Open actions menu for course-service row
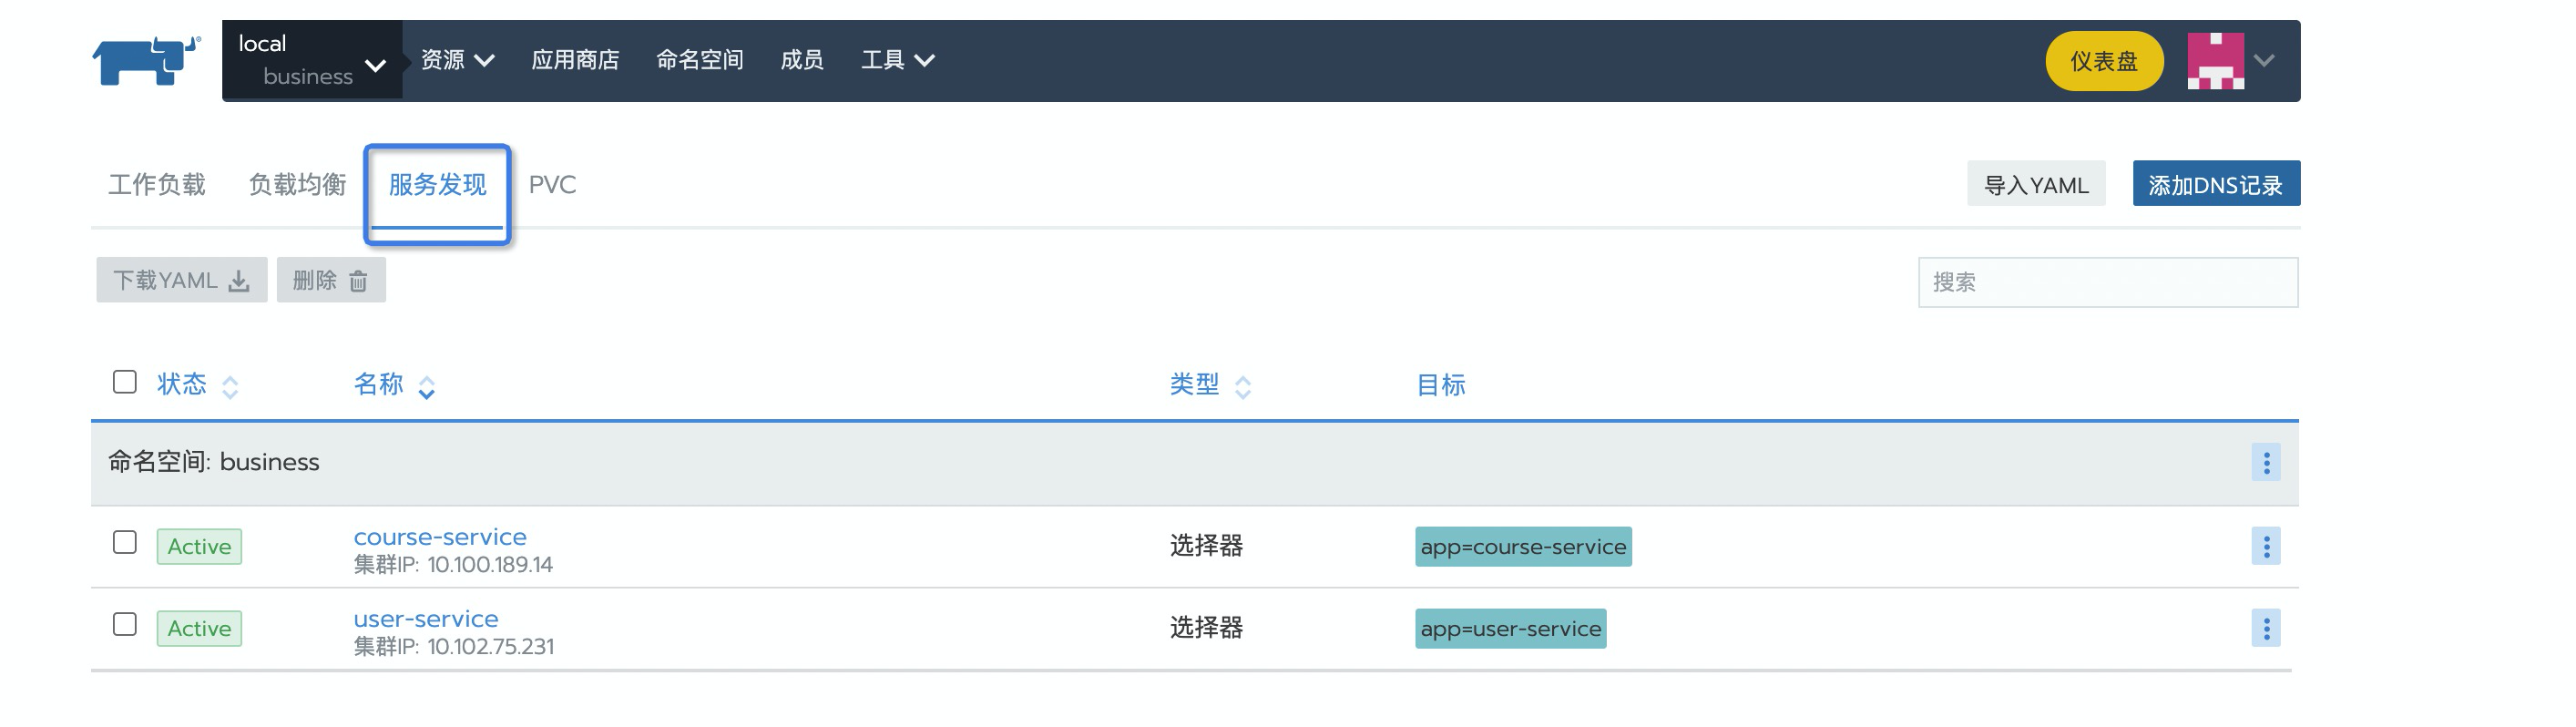Viewport: 2576px width, 727px height. [2265, 546]
